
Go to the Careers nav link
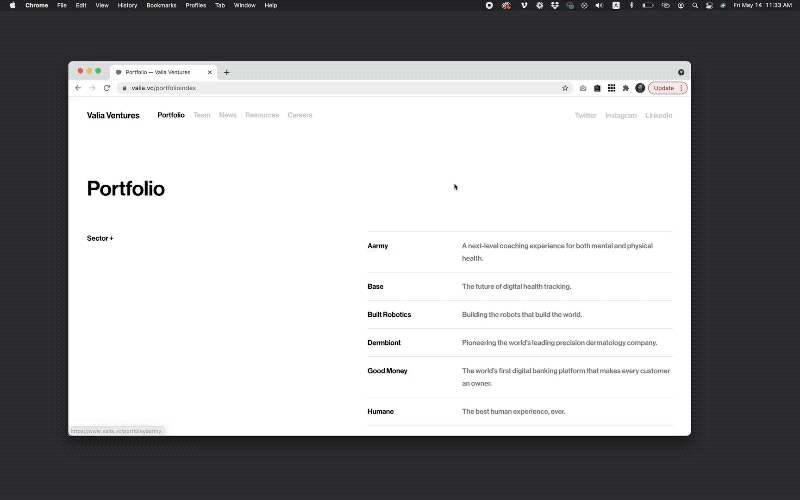coord(299,115)
